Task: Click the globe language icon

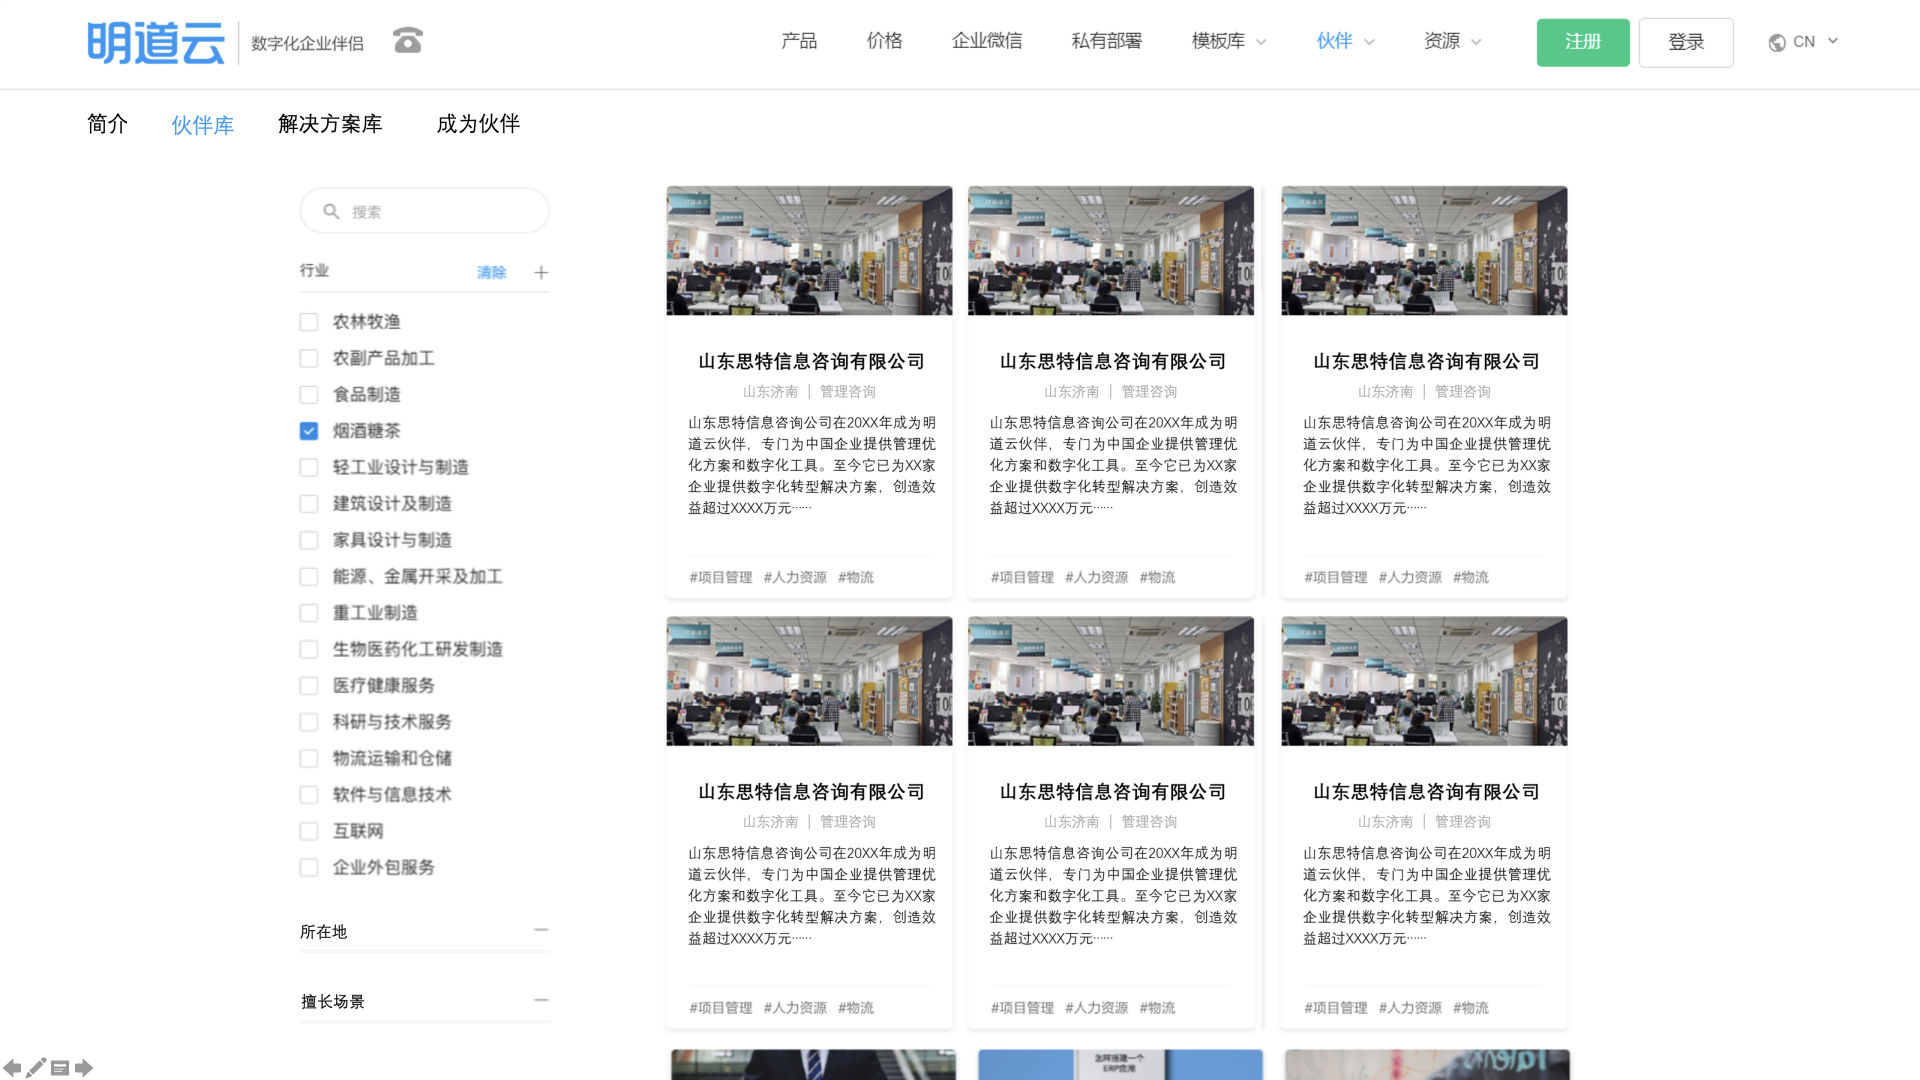Action: [1777, 42]
